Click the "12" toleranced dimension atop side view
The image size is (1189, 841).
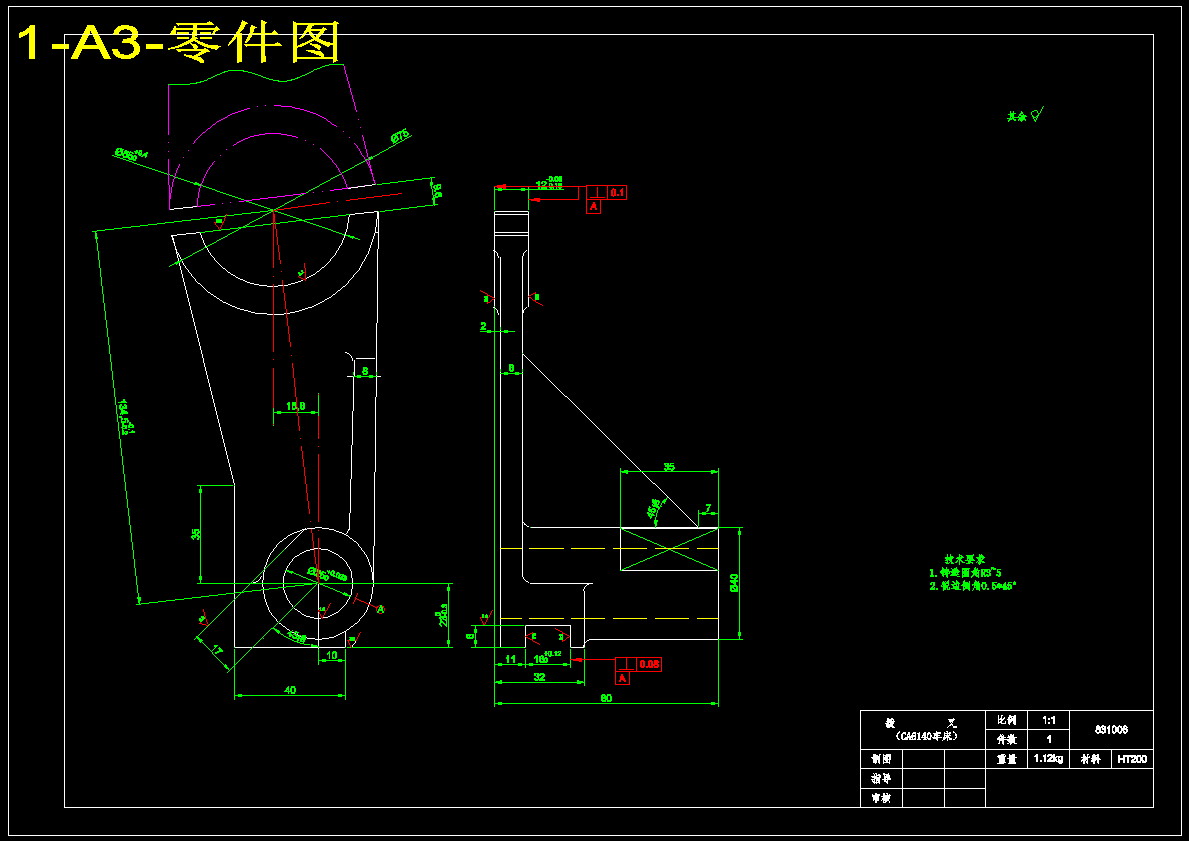pos(548,184)
